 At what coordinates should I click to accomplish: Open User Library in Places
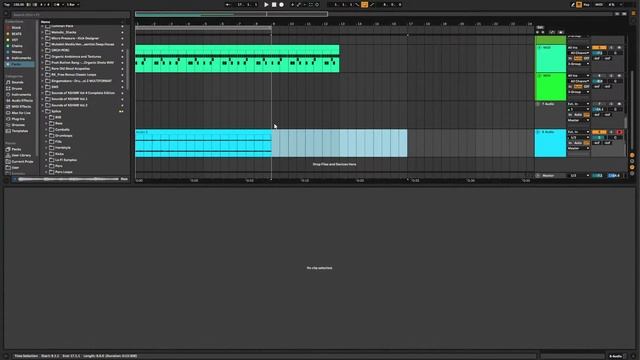pos(21,156)
